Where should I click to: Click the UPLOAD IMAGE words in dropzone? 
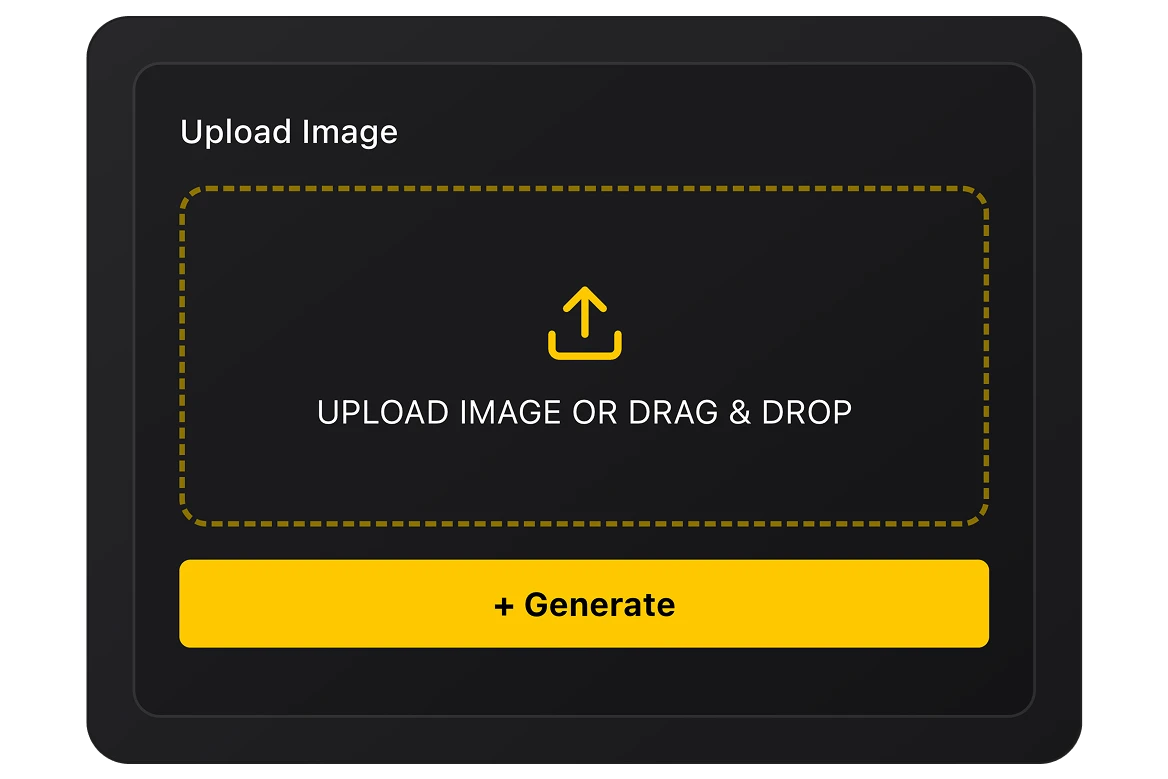[x=439, y=413]
